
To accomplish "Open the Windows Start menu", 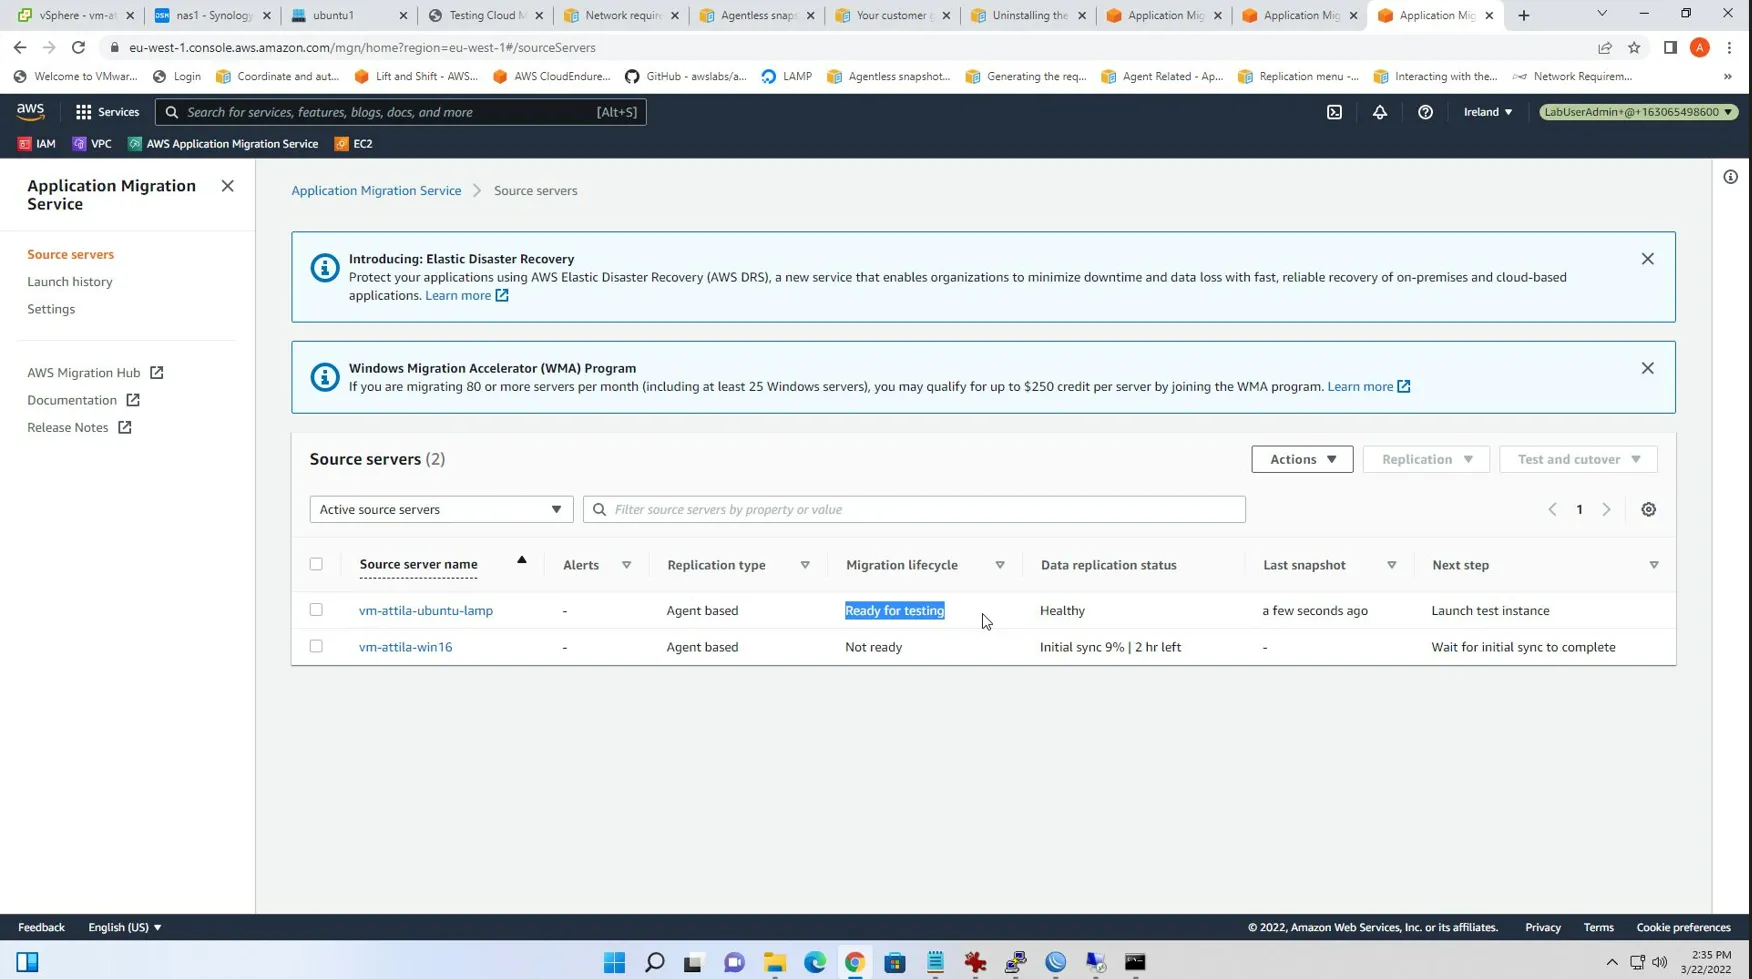I will pos(614,962).
